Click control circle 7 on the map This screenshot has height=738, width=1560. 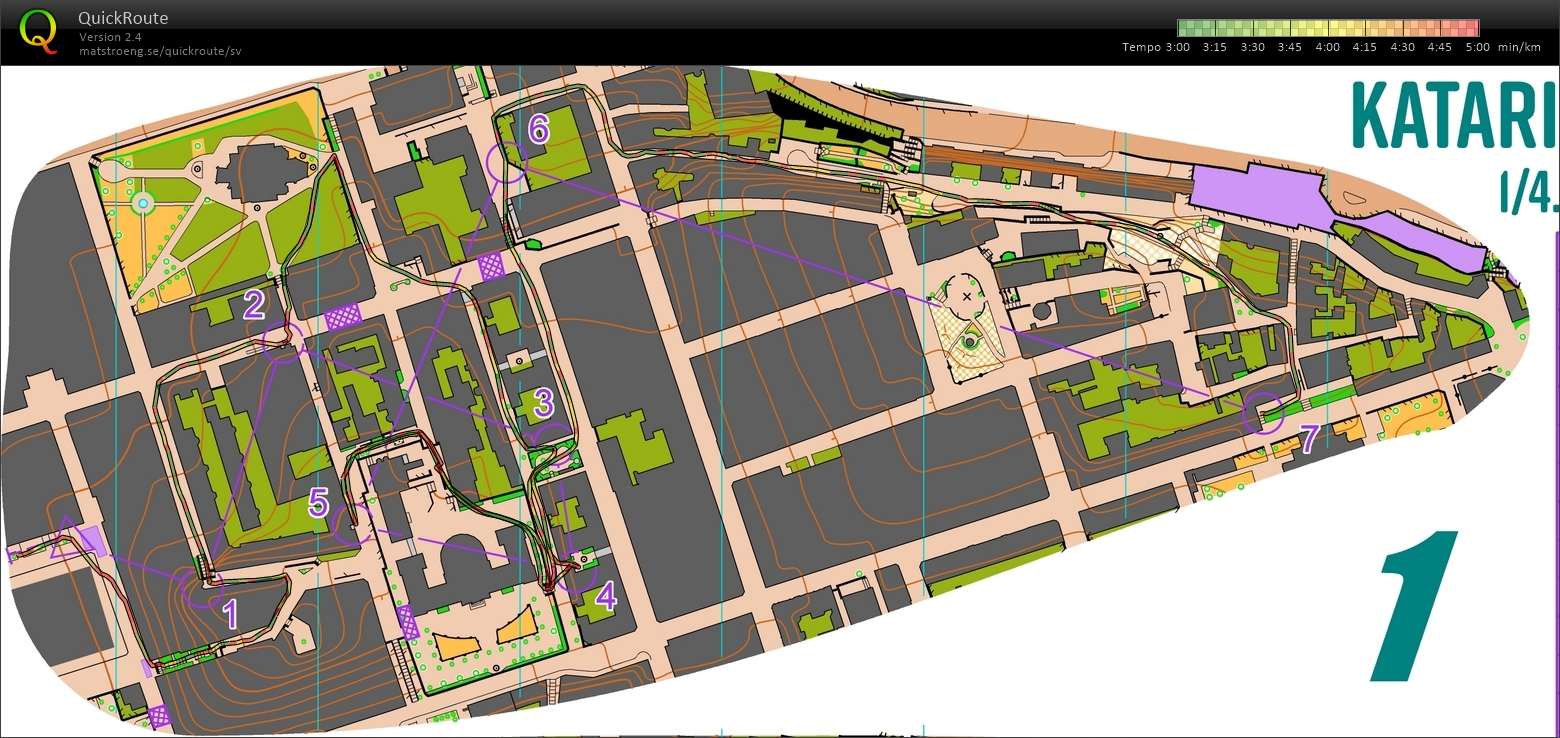tap(1263, 414)
